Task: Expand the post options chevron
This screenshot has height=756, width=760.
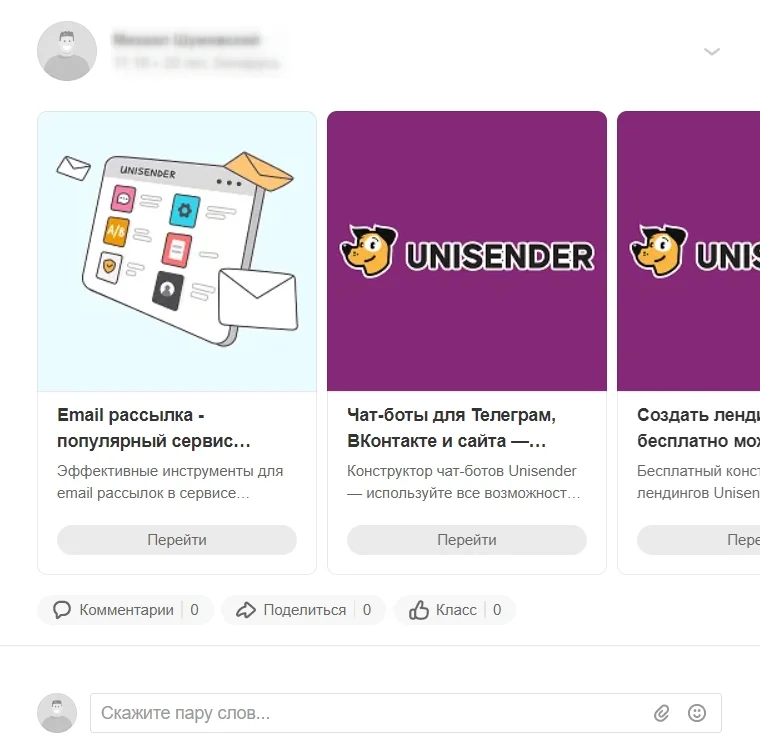Action: (712, 52)
